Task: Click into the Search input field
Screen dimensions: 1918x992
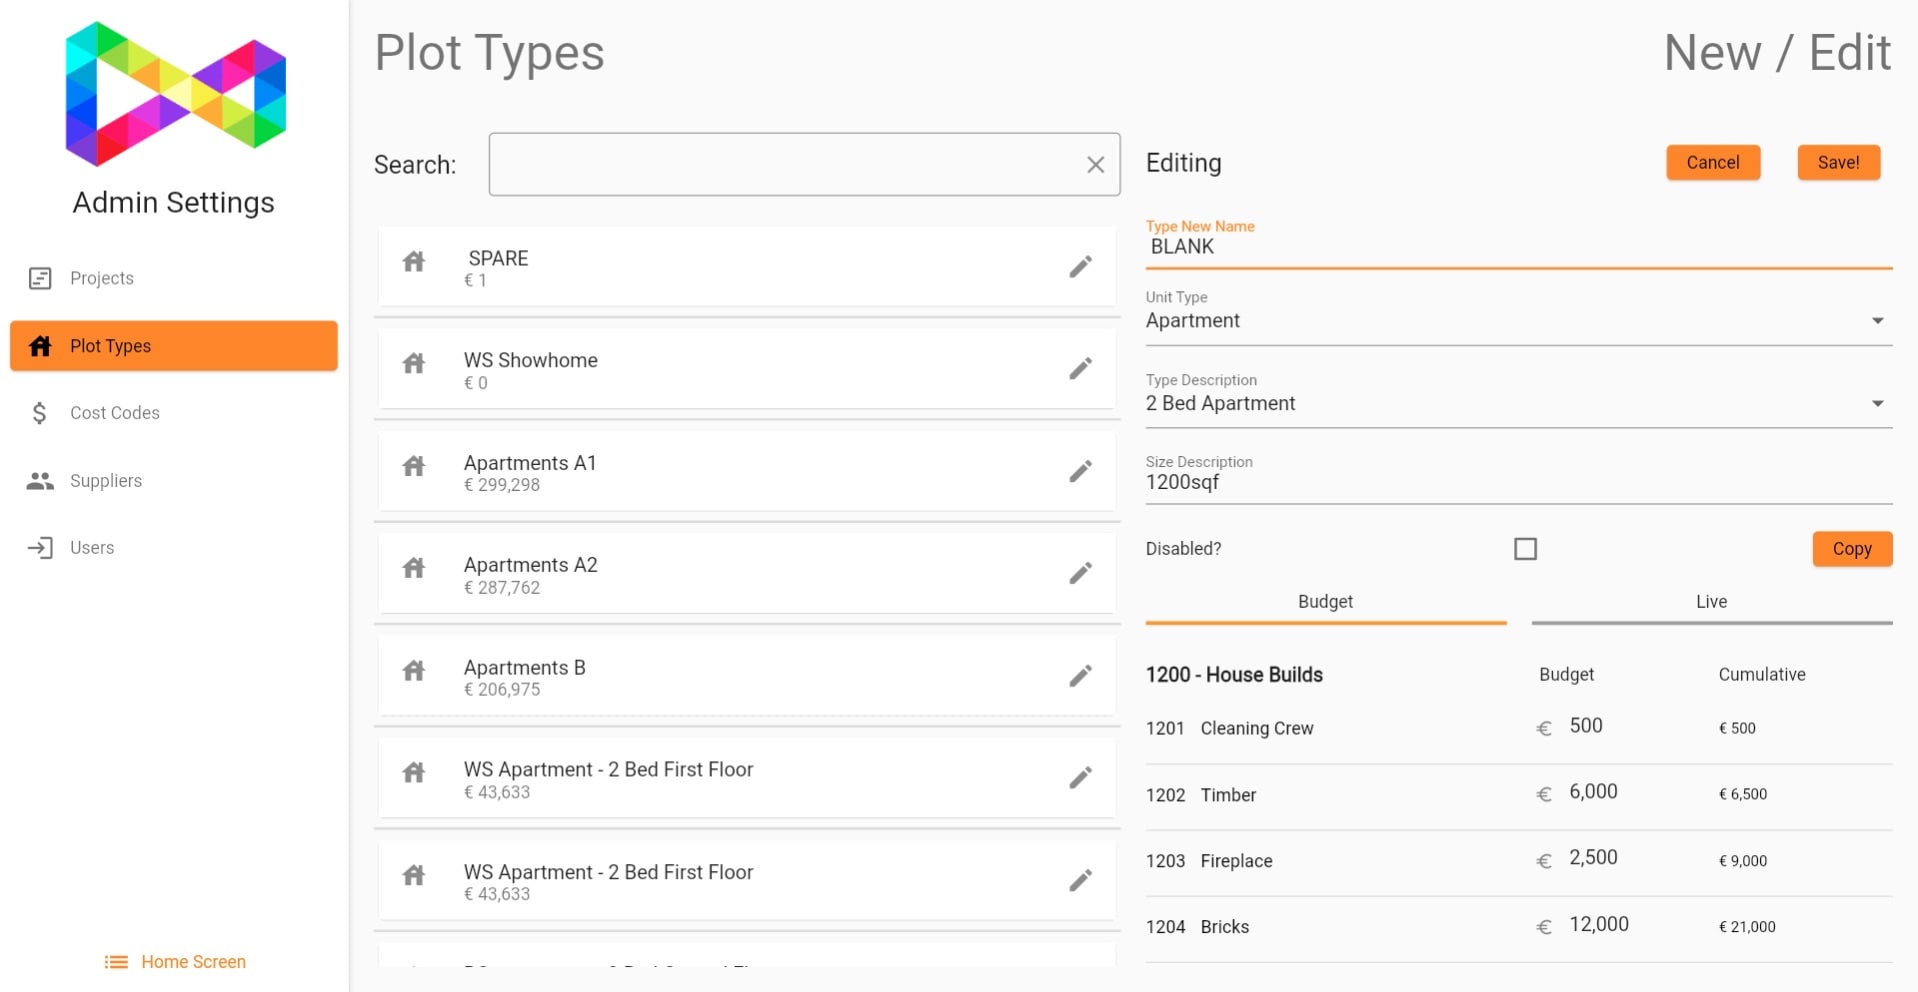Action: pyautogui.click(x=780, y=165)
